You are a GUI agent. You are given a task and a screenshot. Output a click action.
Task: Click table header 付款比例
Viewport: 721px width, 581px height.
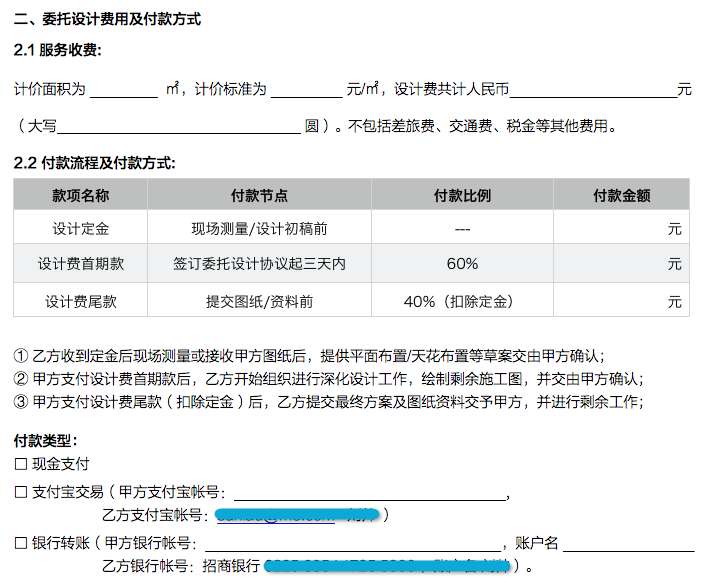462,195
